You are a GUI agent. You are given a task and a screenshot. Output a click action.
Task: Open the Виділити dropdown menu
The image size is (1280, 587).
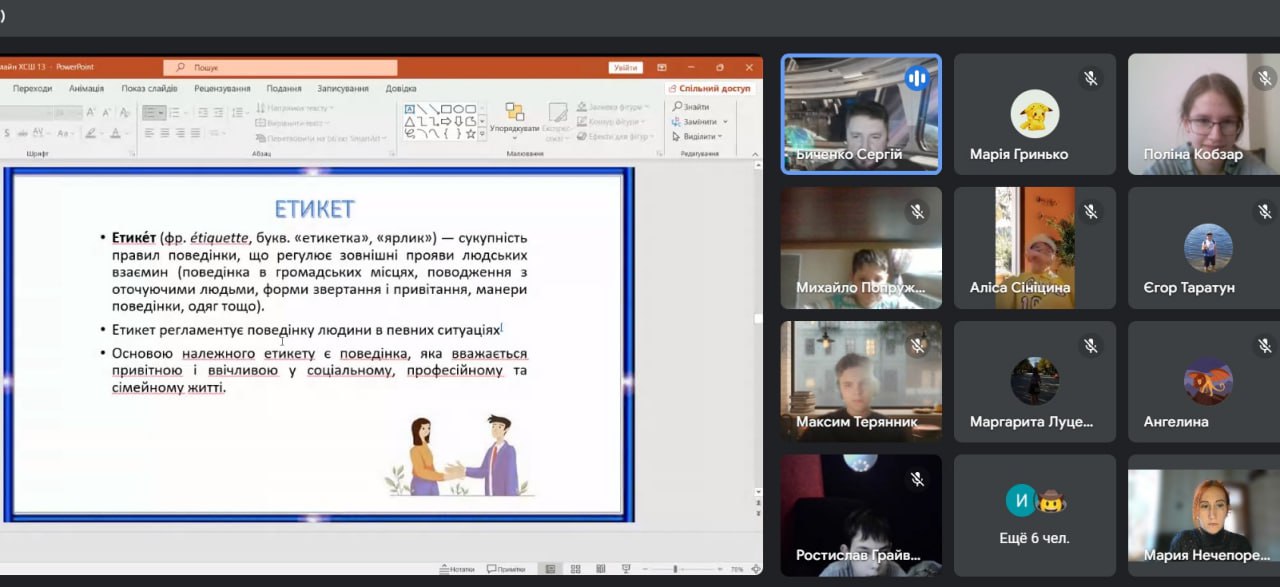tap(698, 136)
